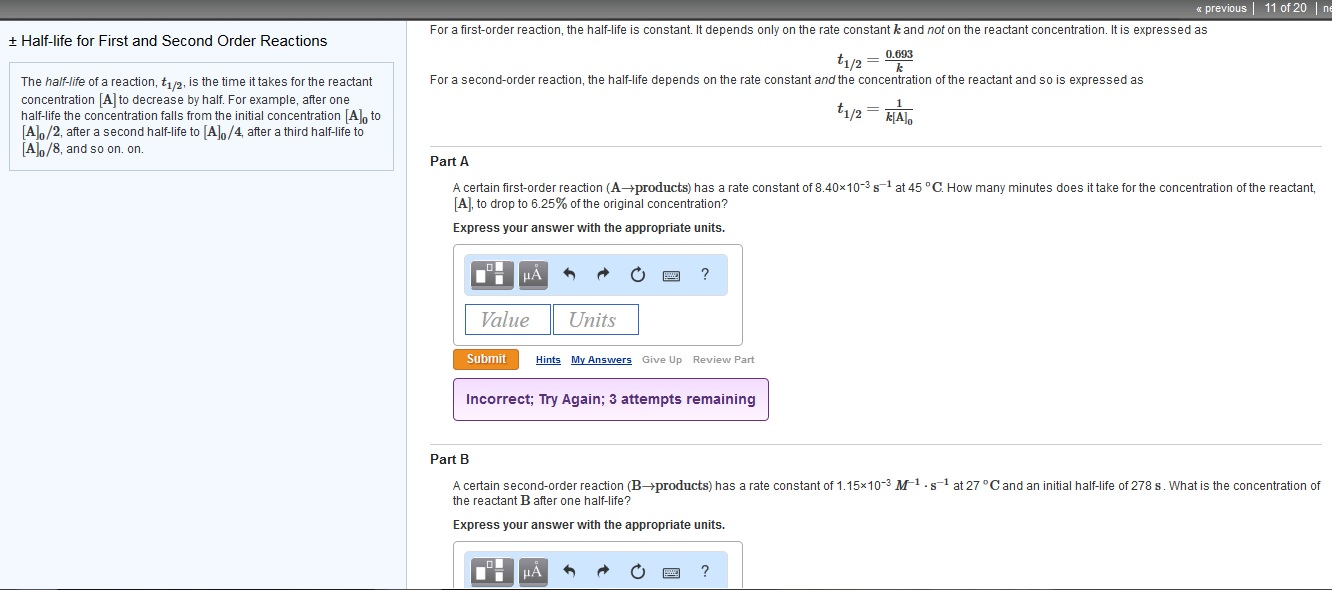Reset the Part A answer box
This screenshot has width=1332, height=590.
[637, 275]
